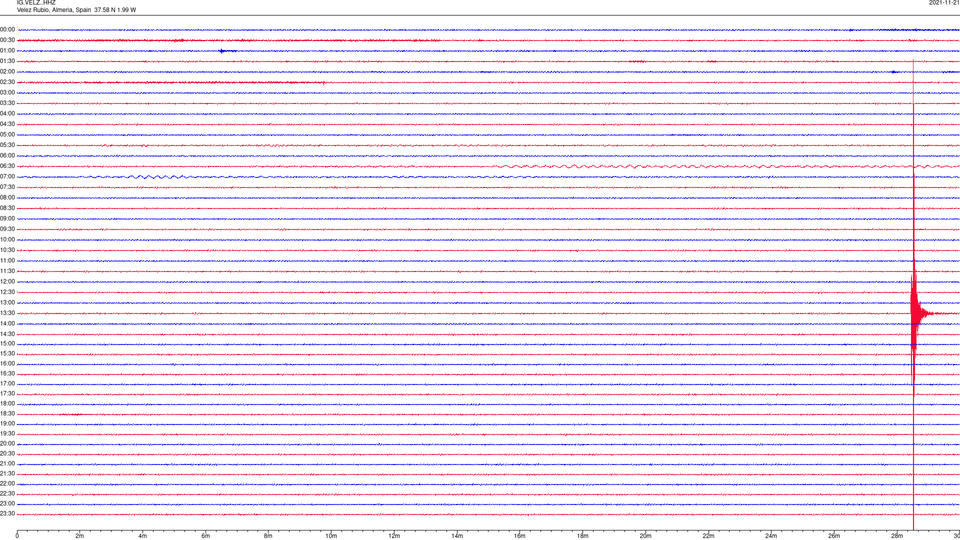Pick the 24m tick label
This screenshot has height=540, width=960.
pos(771,536)
